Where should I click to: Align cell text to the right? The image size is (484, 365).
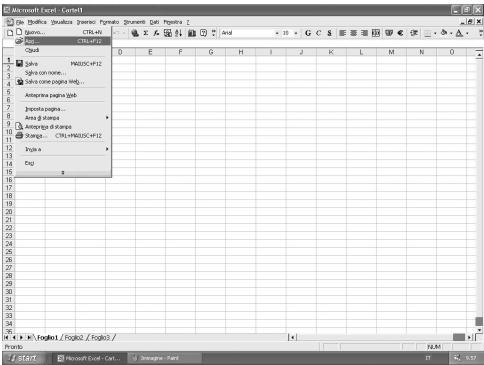click(364, 33)
